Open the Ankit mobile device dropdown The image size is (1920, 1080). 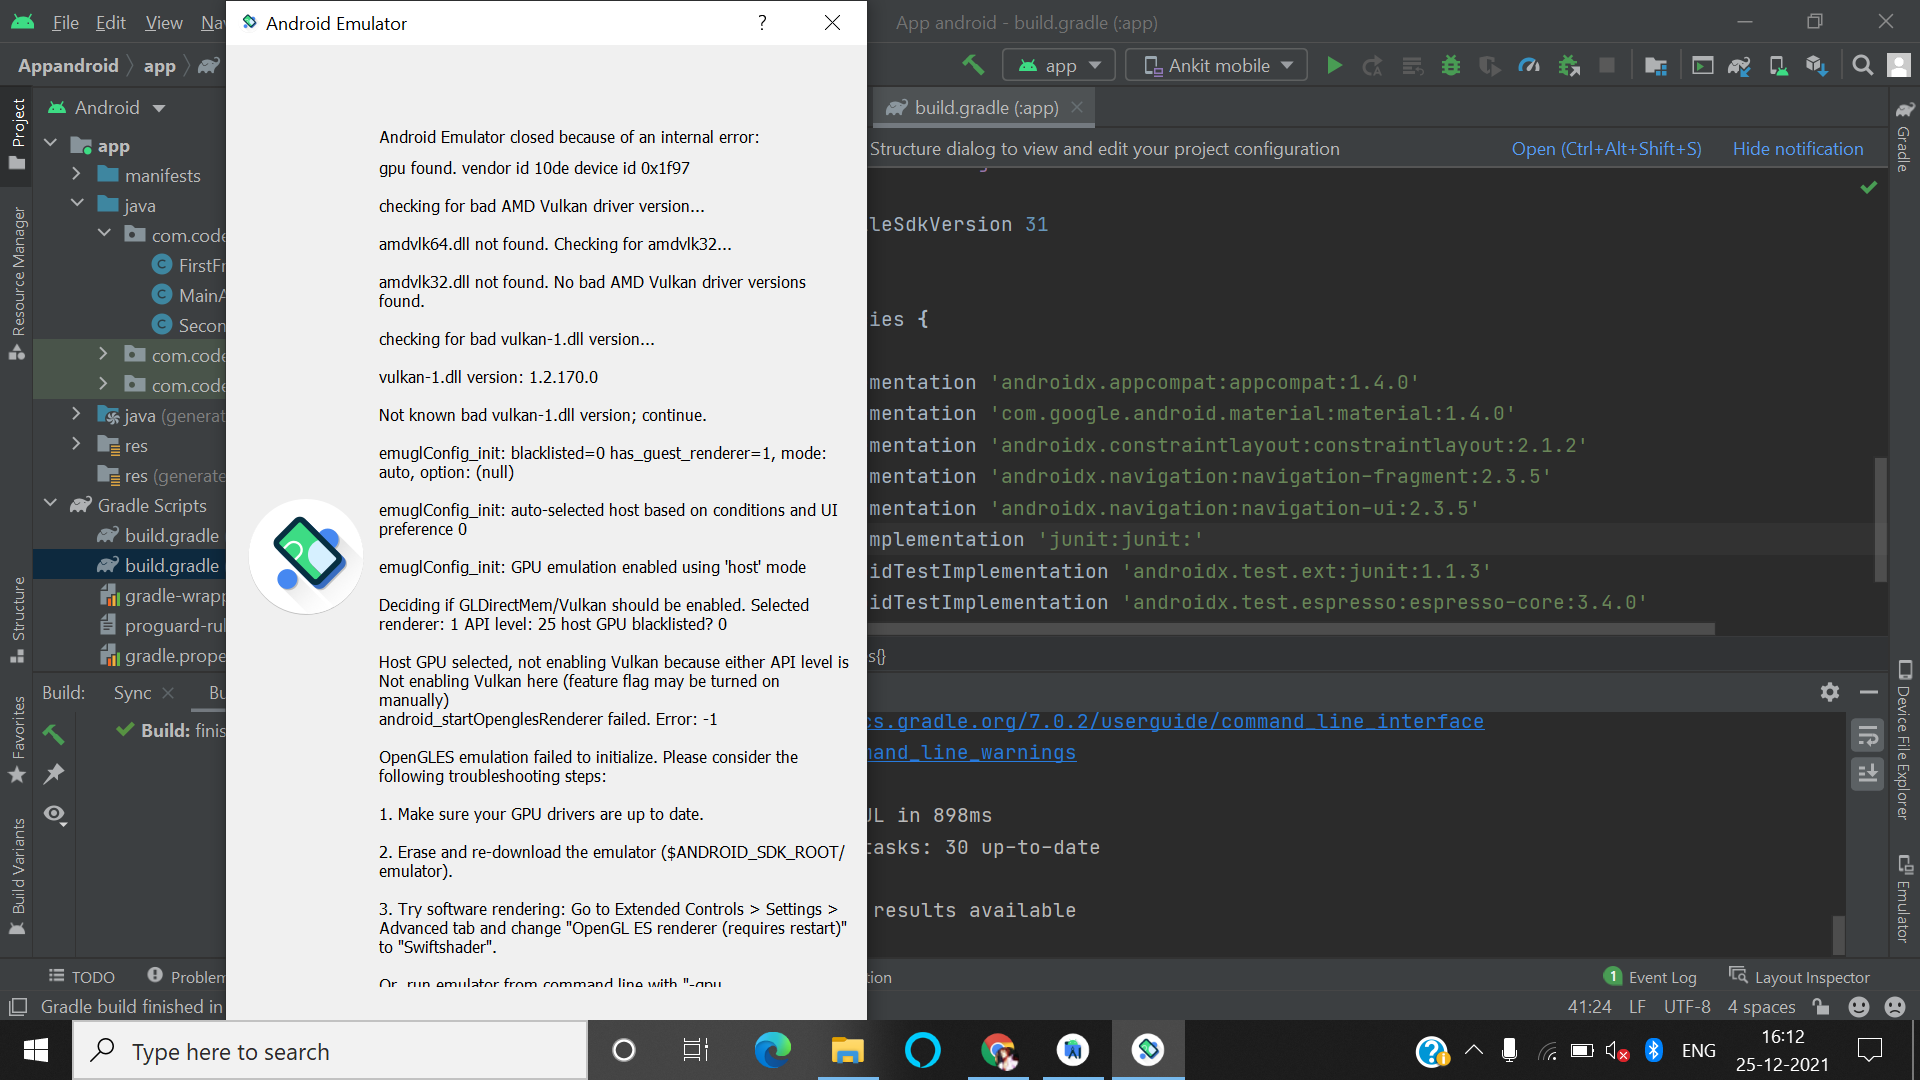[x=1217, y=66]
